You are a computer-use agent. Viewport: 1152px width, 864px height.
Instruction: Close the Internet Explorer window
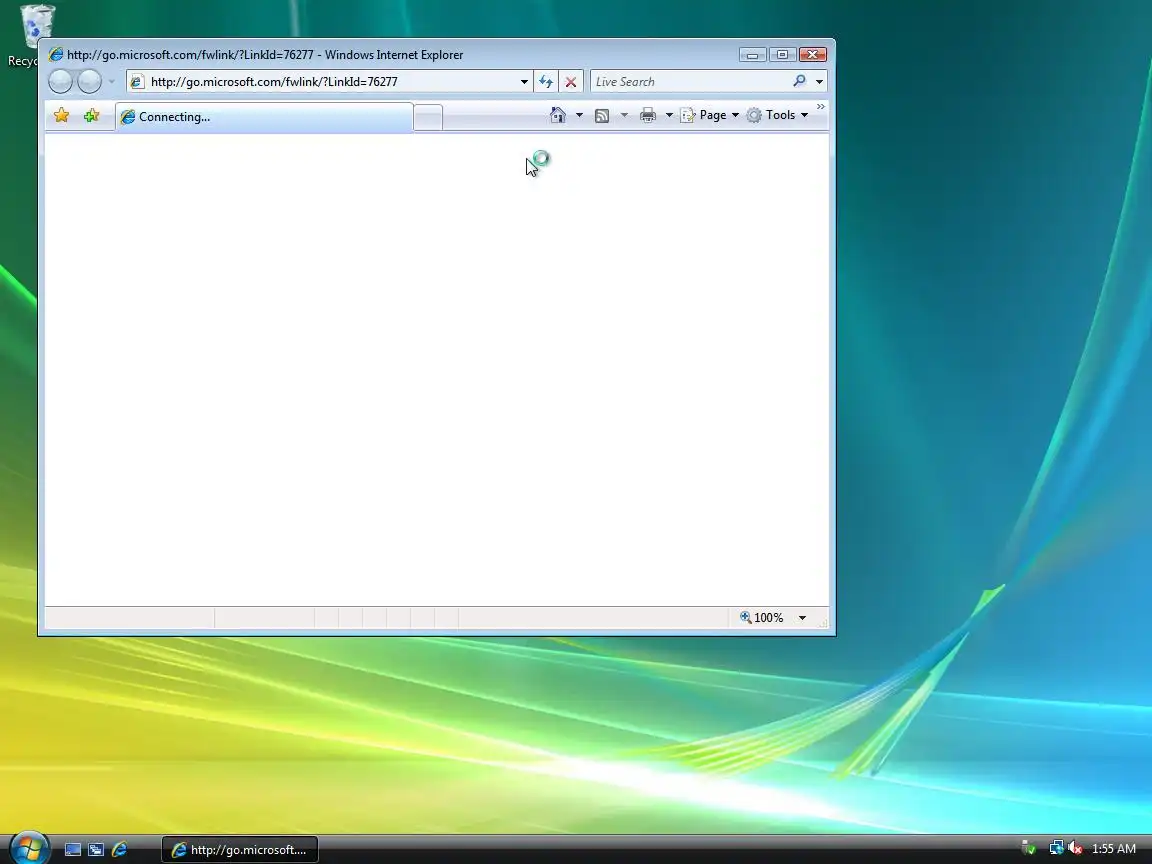point(813,54)
